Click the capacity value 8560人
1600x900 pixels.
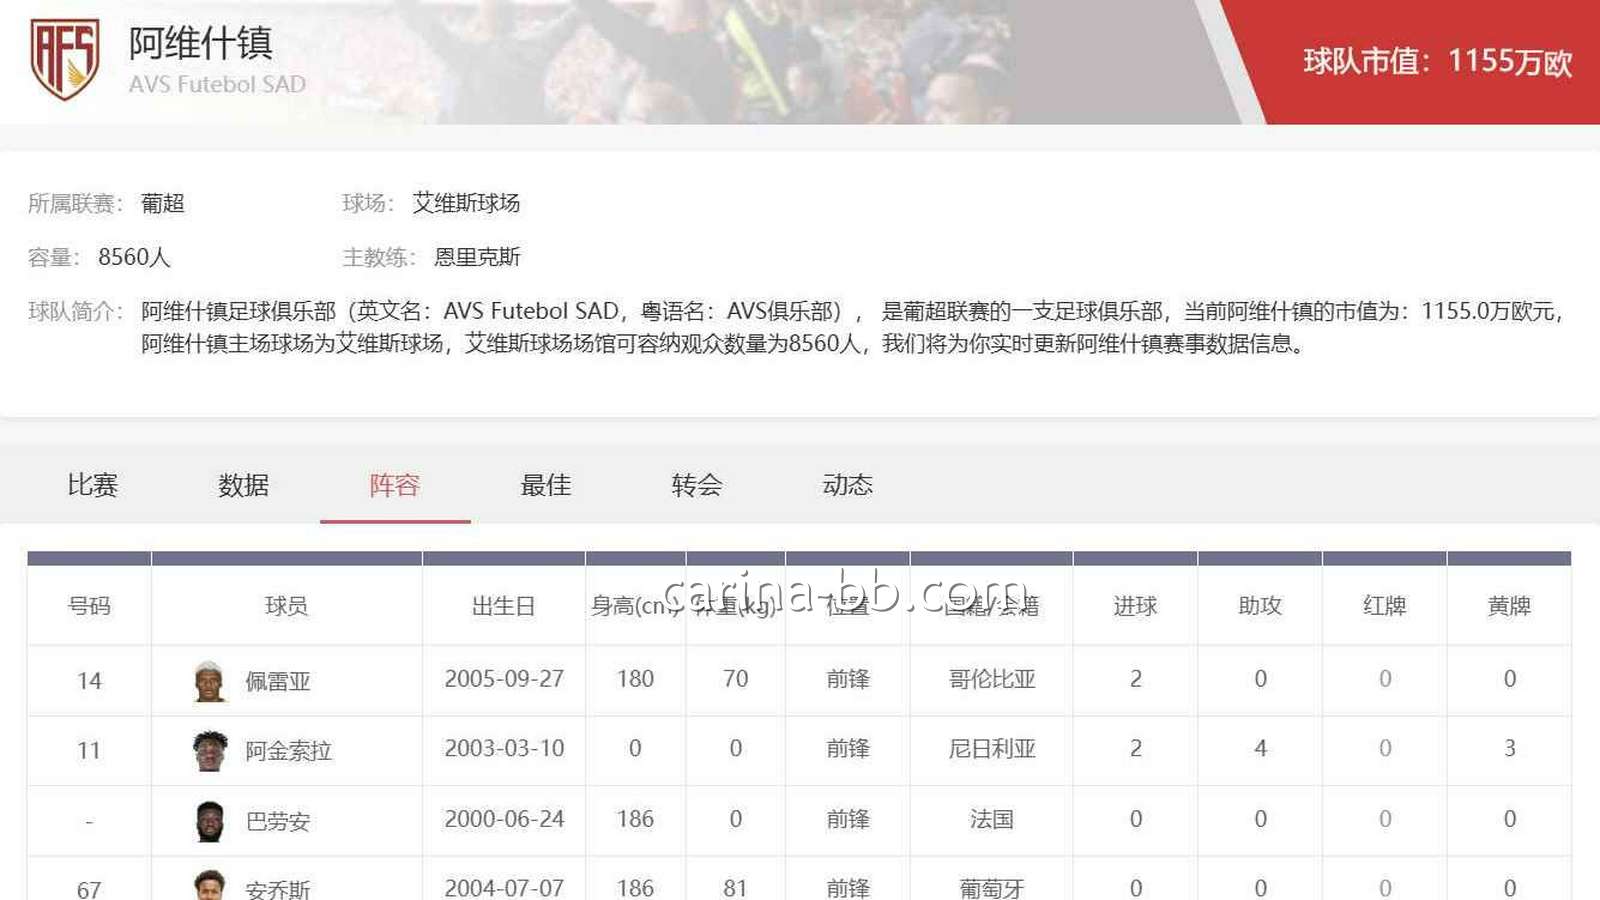(134, 257)
